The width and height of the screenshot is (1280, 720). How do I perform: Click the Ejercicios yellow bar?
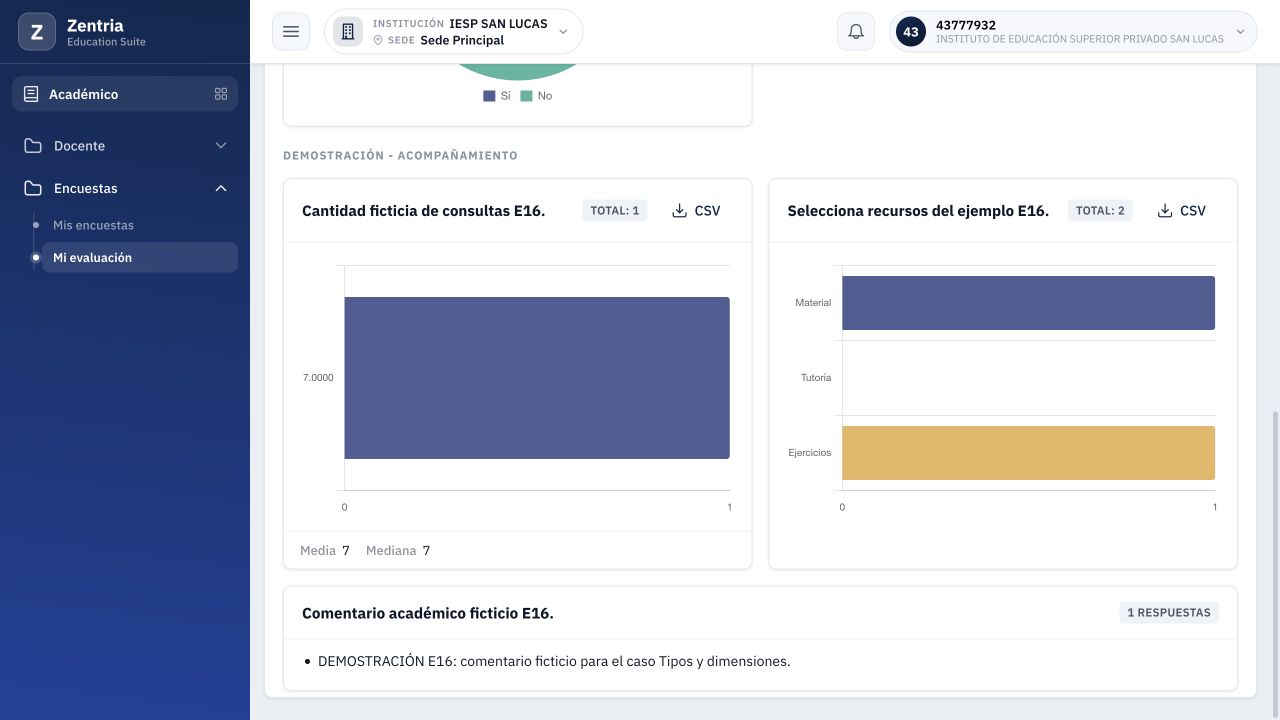pyautogui.click(x=1028, y=453)
